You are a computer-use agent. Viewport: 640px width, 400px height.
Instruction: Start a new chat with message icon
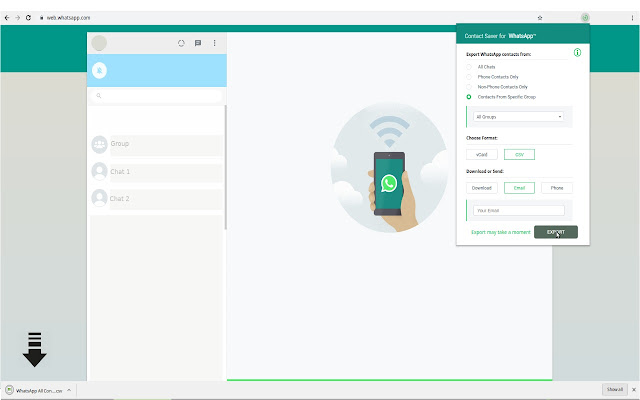[x=198, y=43]
